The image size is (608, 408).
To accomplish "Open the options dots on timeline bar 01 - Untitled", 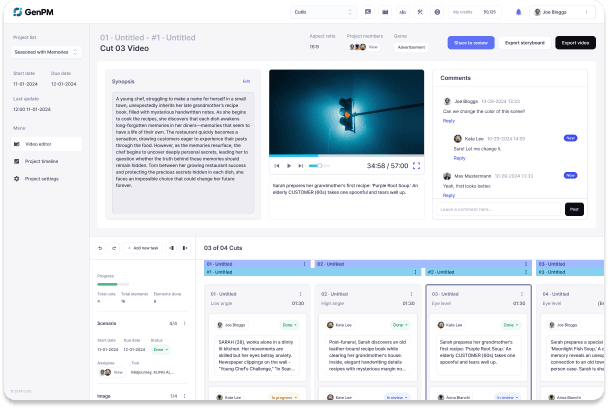I will (x=304, y=264).
